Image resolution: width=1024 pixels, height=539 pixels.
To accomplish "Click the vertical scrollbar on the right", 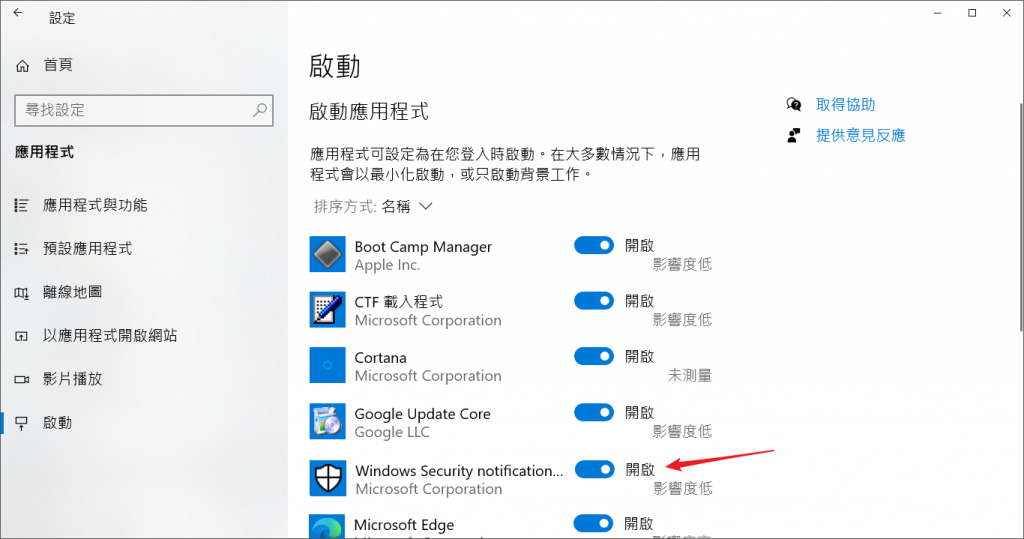I will [x=1020, y=218].
